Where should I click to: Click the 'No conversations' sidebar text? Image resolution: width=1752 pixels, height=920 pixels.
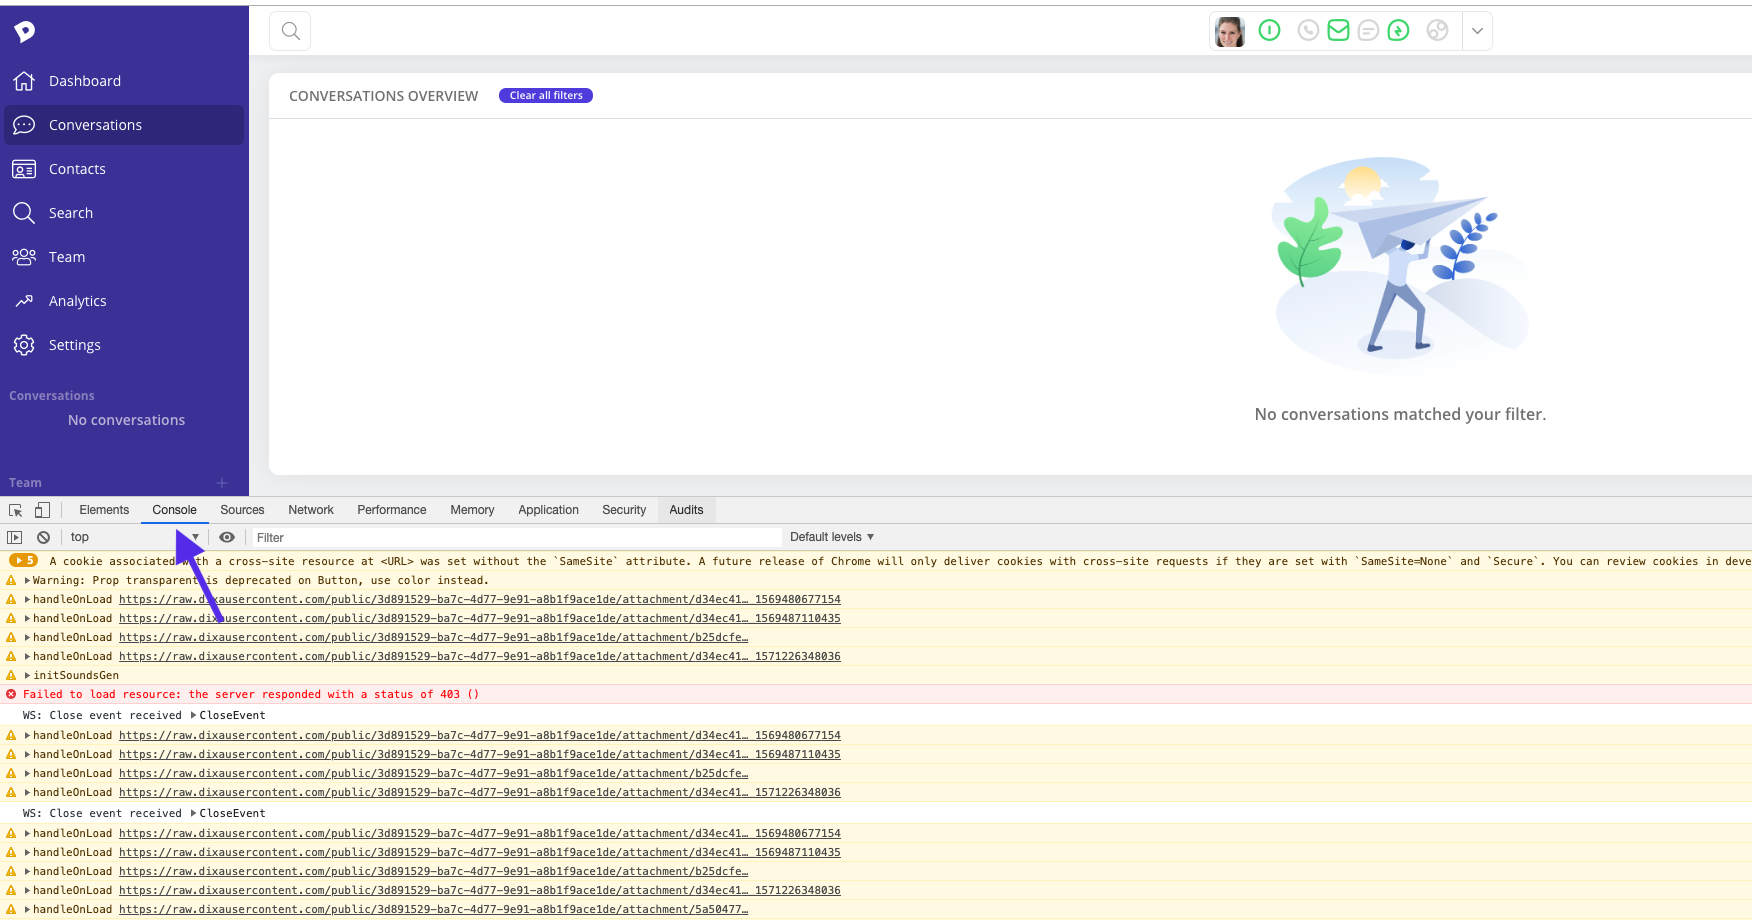coord(126,420)
